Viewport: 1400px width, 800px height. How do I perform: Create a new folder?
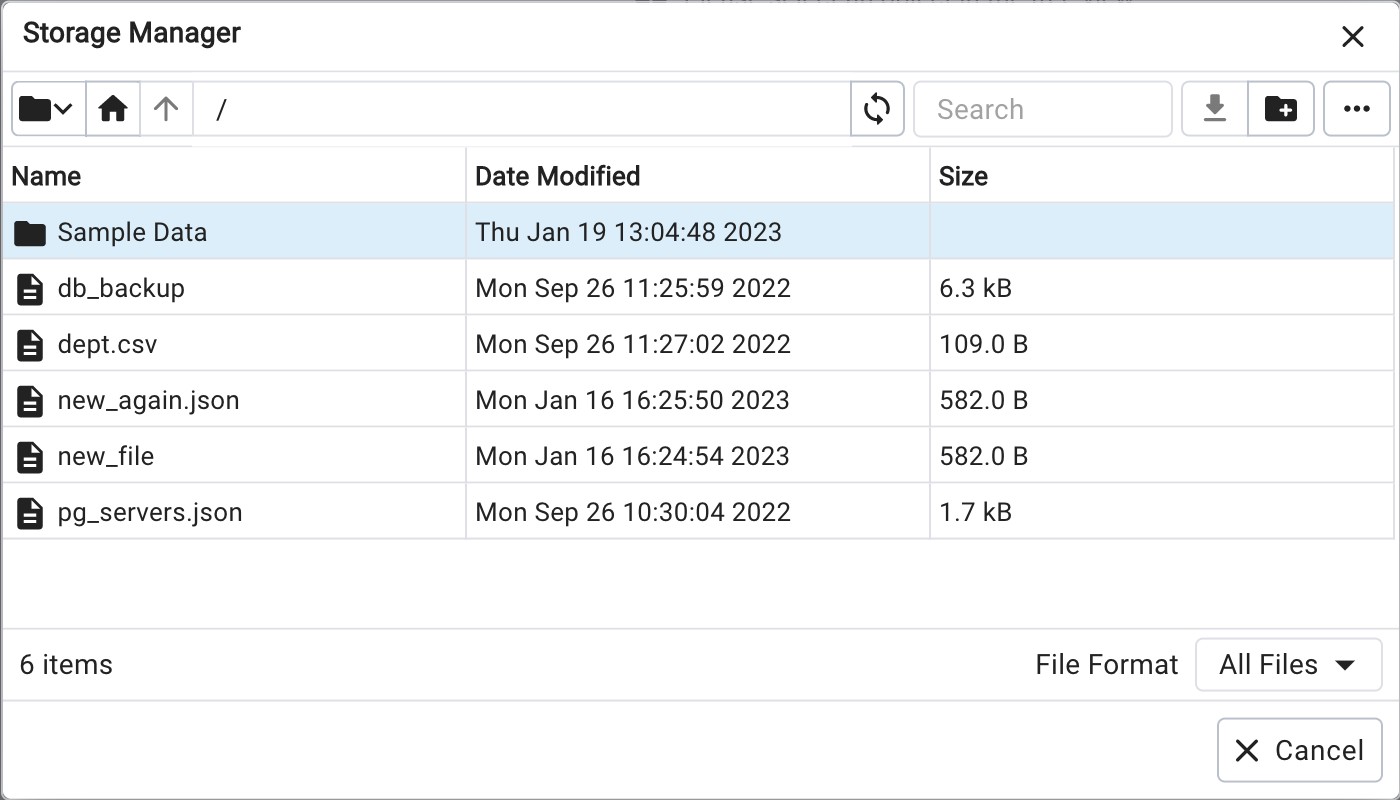click(1281, 109)
